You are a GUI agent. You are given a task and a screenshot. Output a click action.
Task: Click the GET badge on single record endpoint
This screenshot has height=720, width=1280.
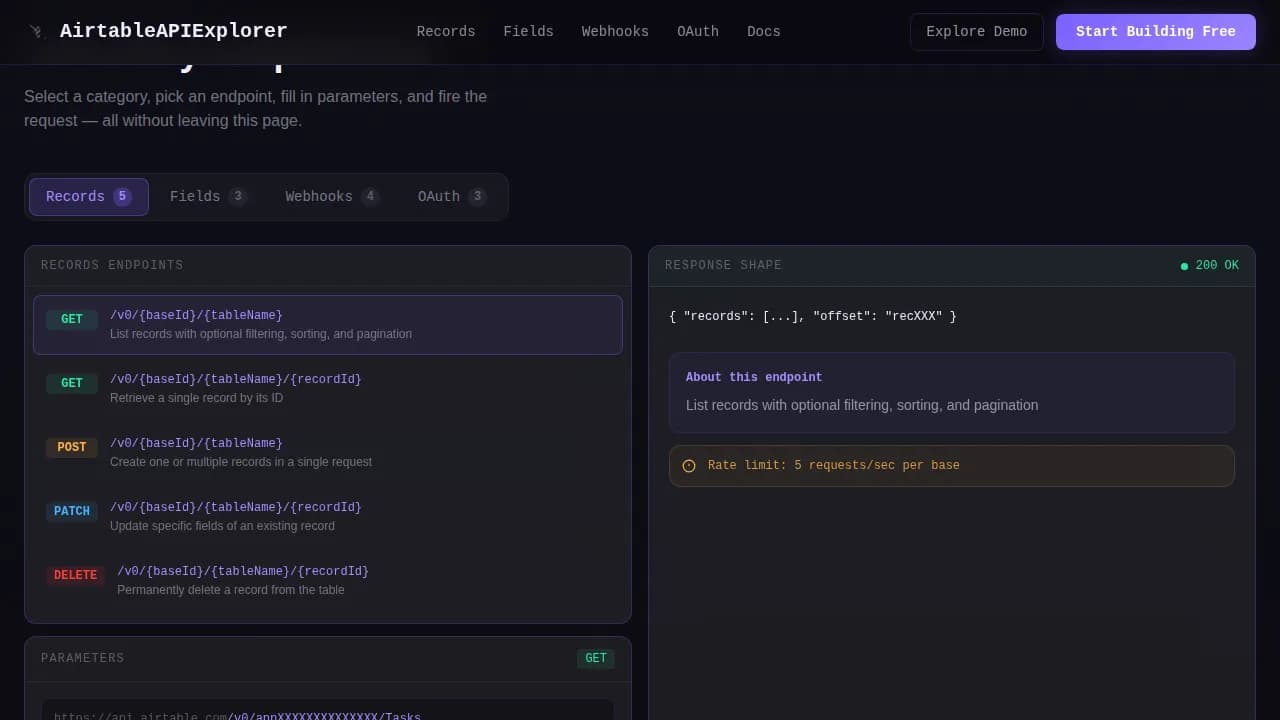pos(71,383)
